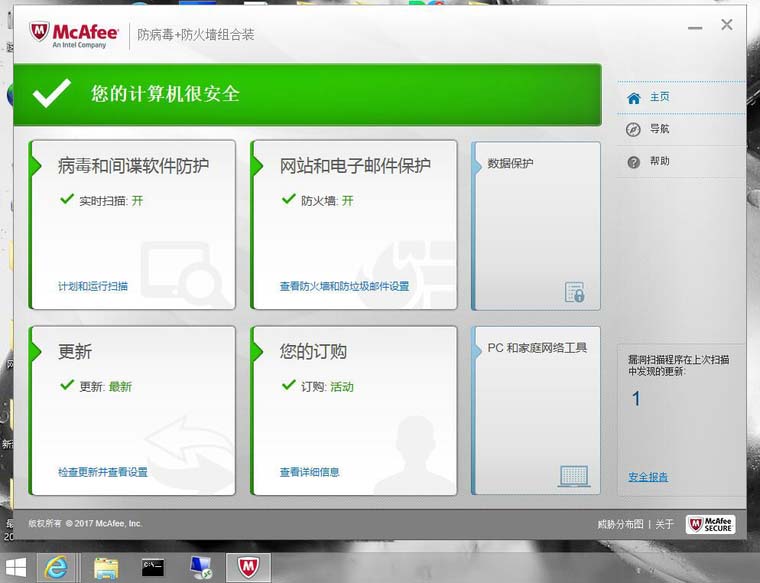760x583 pixels.
Task: Open the 查看详细信息 link
Action: click(309, 472)
